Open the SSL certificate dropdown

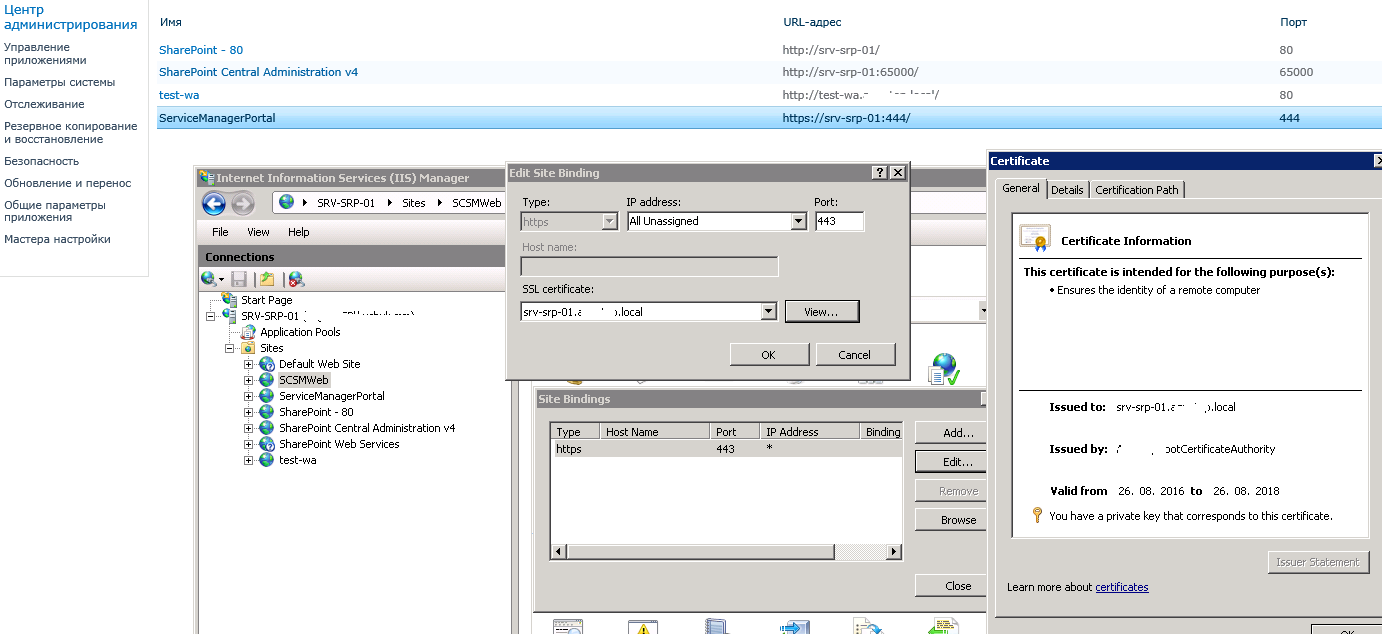point(768,312)
